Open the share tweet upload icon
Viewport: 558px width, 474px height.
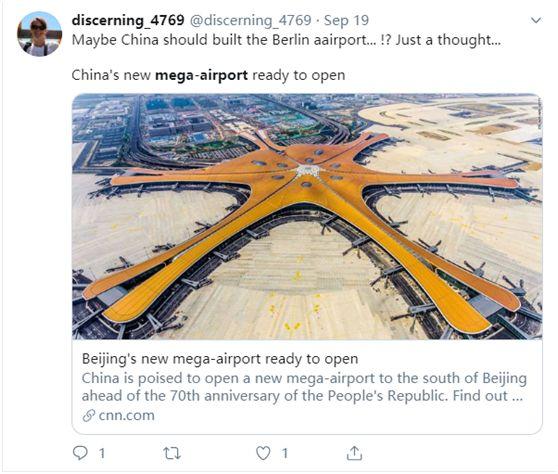(354, 453)
